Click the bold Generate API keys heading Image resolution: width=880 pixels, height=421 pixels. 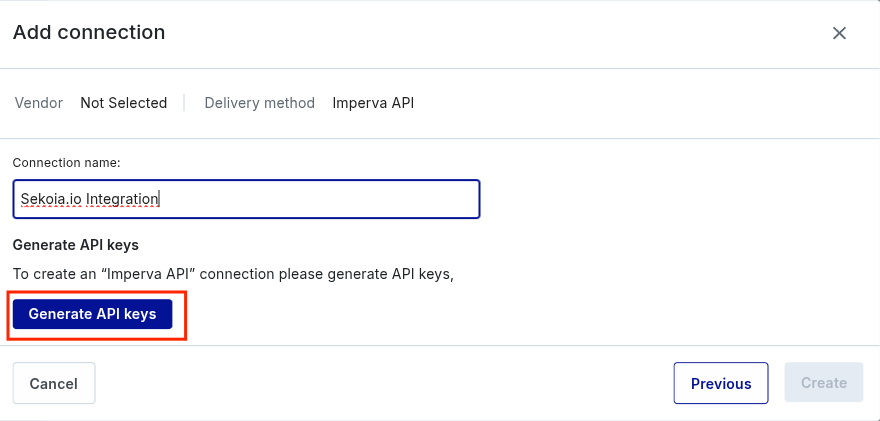coord(75,245)
